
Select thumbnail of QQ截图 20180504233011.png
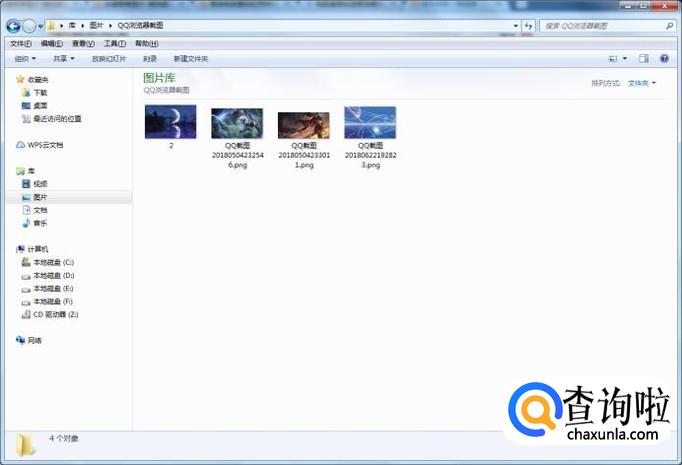tap(304, 125)
